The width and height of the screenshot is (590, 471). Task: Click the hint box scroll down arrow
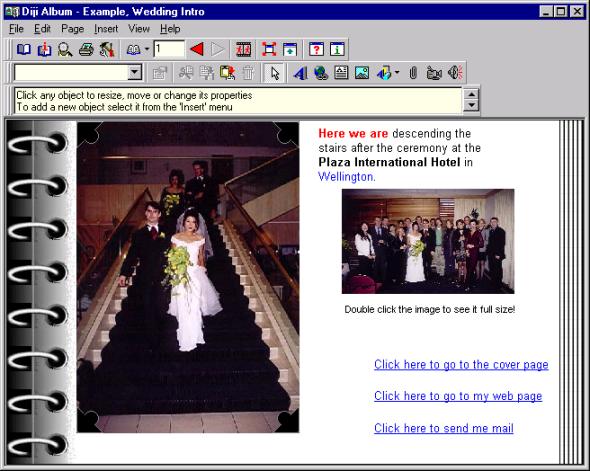(471, 105)
